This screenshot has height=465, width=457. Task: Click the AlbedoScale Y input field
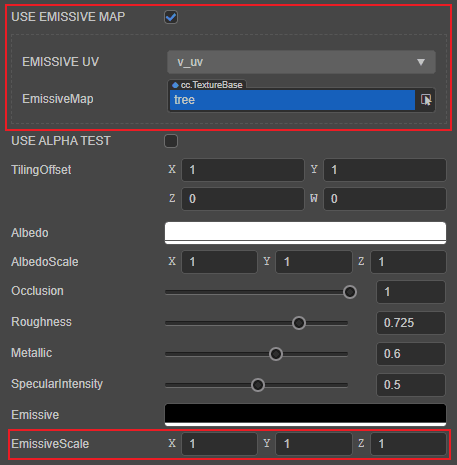pyautogui.click(x=314, y=262)
